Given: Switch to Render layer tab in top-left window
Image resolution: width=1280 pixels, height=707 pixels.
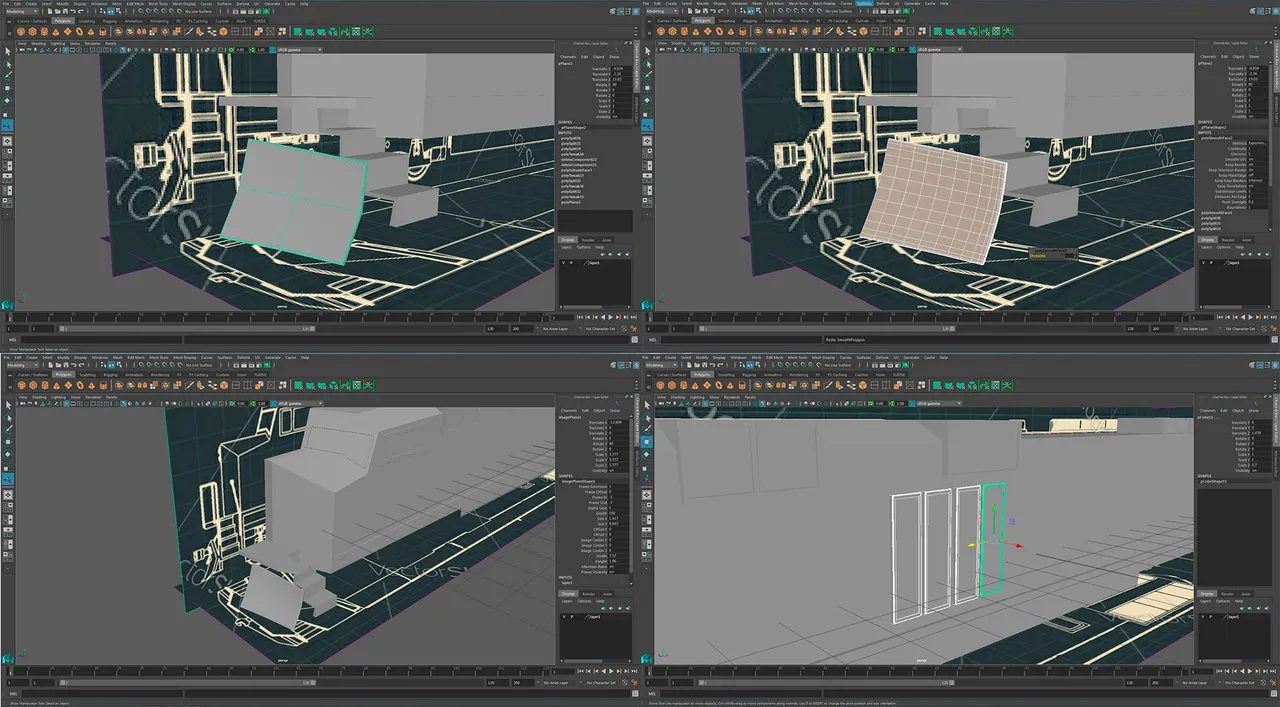Looking at the screenshot, I should tap(587, 240).
